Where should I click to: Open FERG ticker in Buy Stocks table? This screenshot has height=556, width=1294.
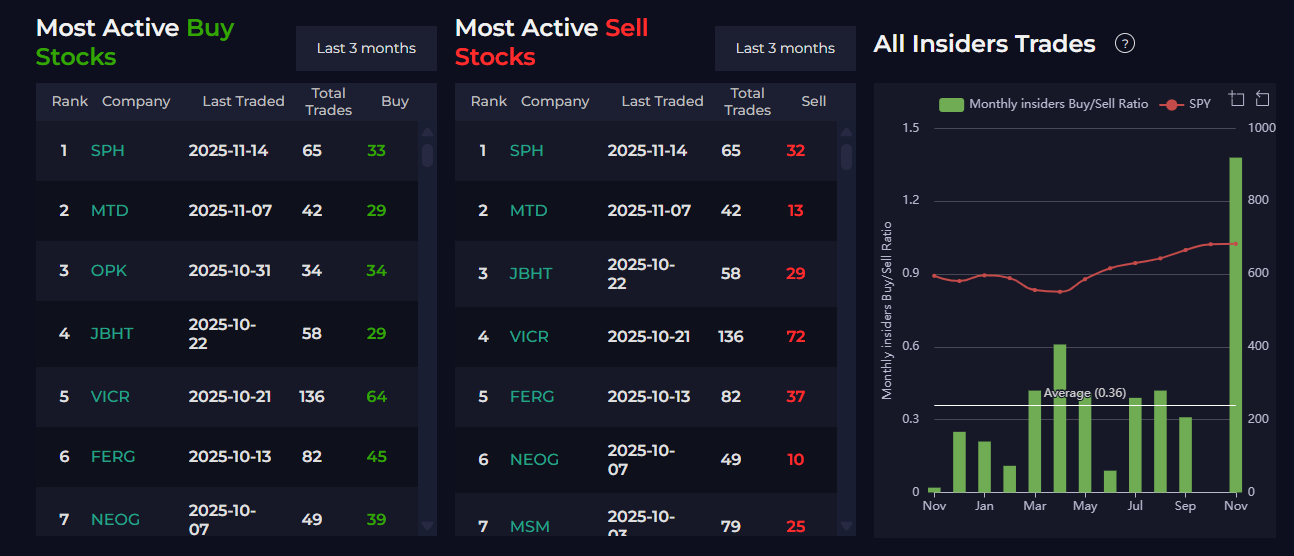click(x=112, y=457)
